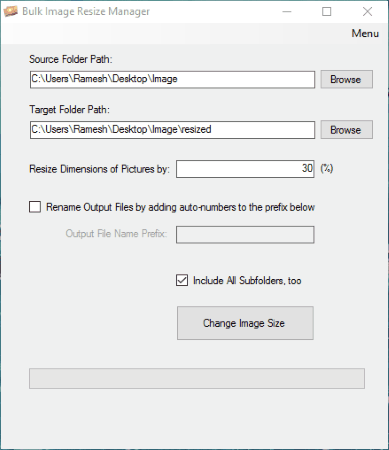Uncheck the Include All Subfolders checkbox

pyautogui.click(x=182, y=280)
